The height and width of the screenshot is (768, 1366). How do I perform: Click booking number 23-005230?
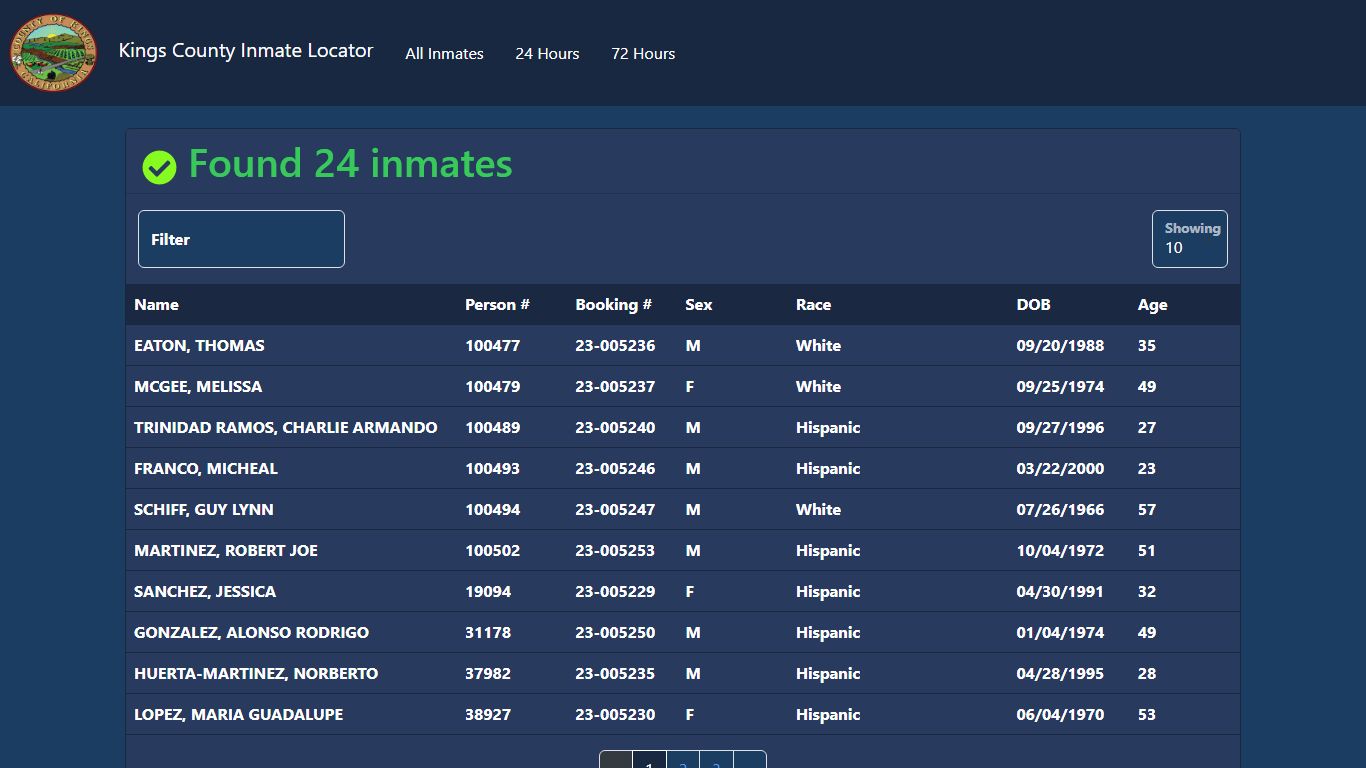615,715
